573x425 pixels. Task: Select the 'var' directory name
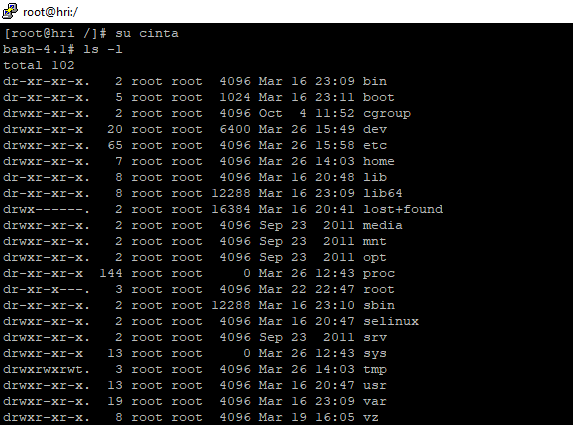pyautogui.click(x=375, y=401)
